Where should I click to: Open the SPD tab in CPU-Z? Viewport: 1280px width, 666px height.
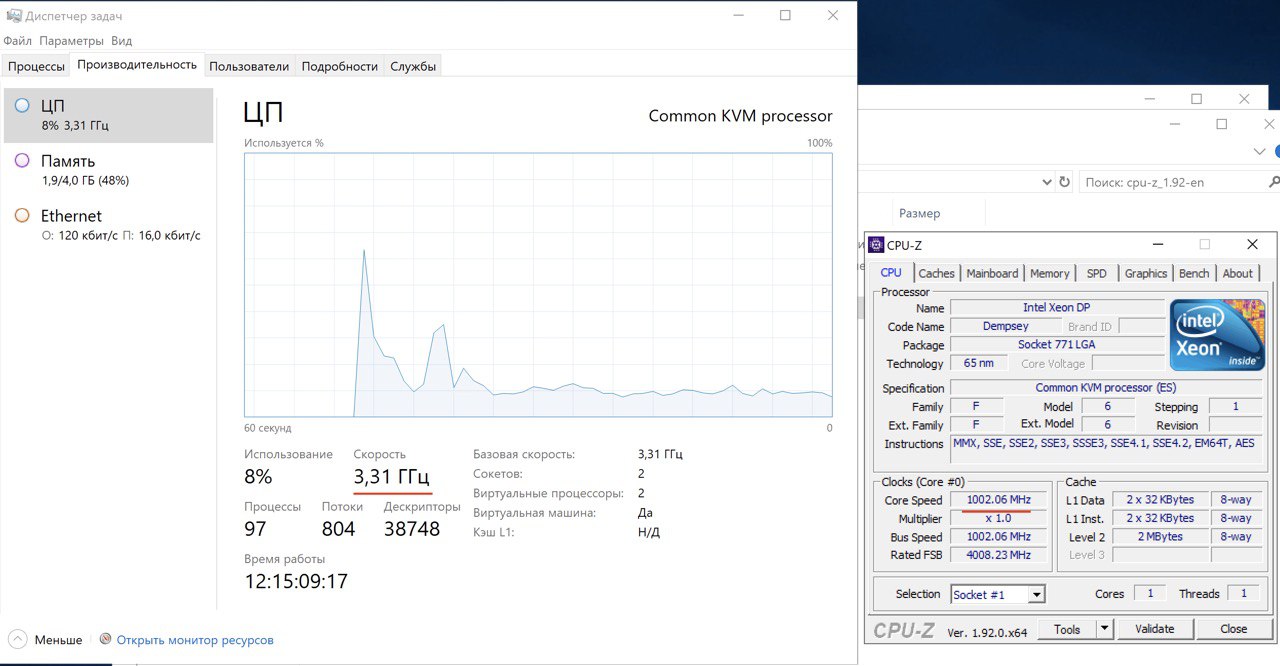tap(1097, 273)
